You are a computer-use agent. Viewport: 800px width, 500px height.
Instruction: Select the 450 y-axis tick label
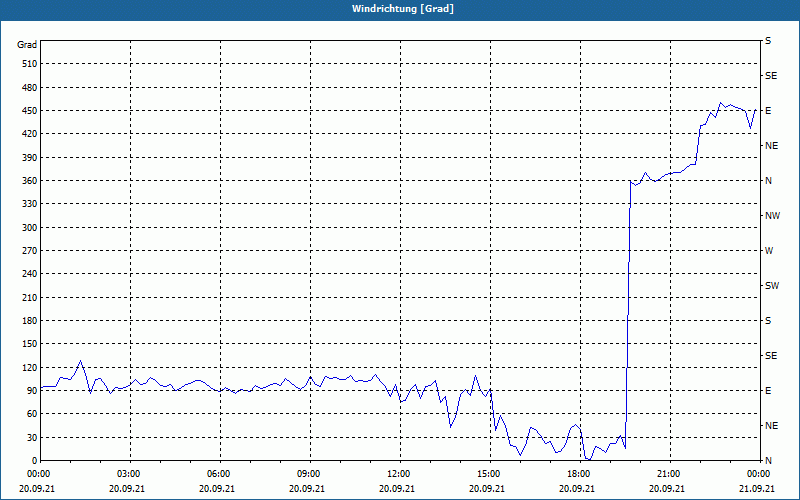click(x=30, y=111)
